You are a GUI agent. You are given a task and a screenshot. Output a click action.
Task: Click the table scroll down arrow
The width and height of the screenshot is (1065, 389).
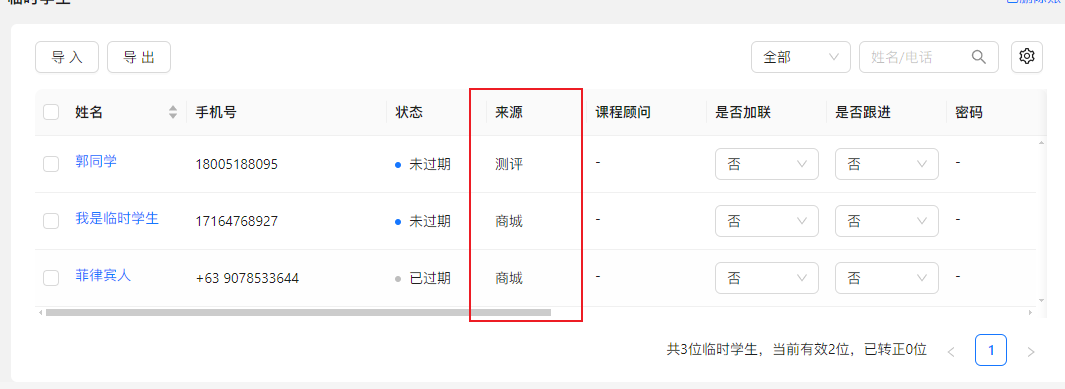(1041, 299)
